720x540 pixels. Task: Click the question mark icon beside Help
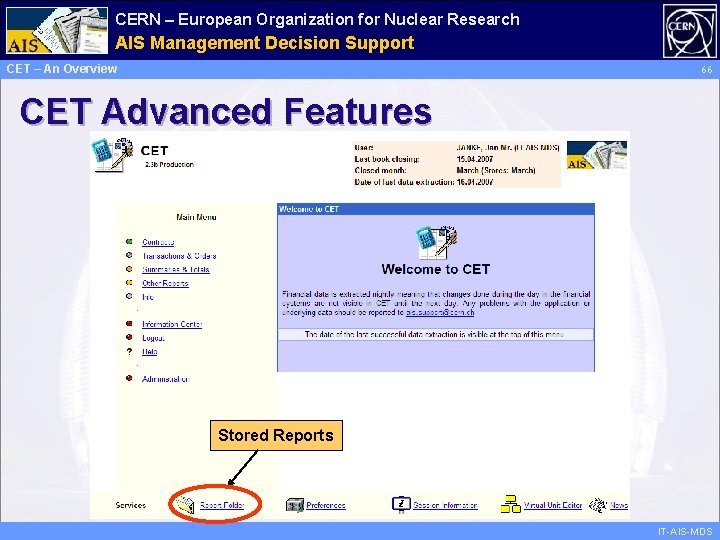click(129, 351)
